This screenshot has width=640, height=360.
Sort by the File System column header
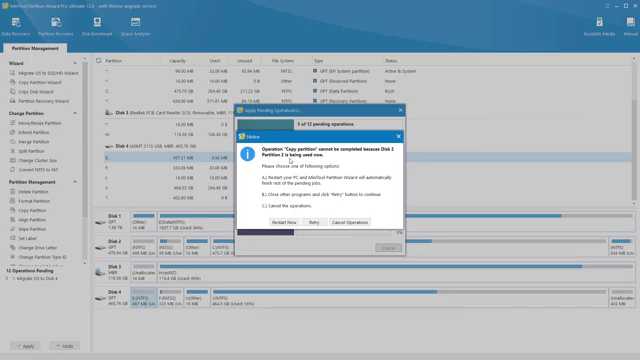tap(282, 60)
